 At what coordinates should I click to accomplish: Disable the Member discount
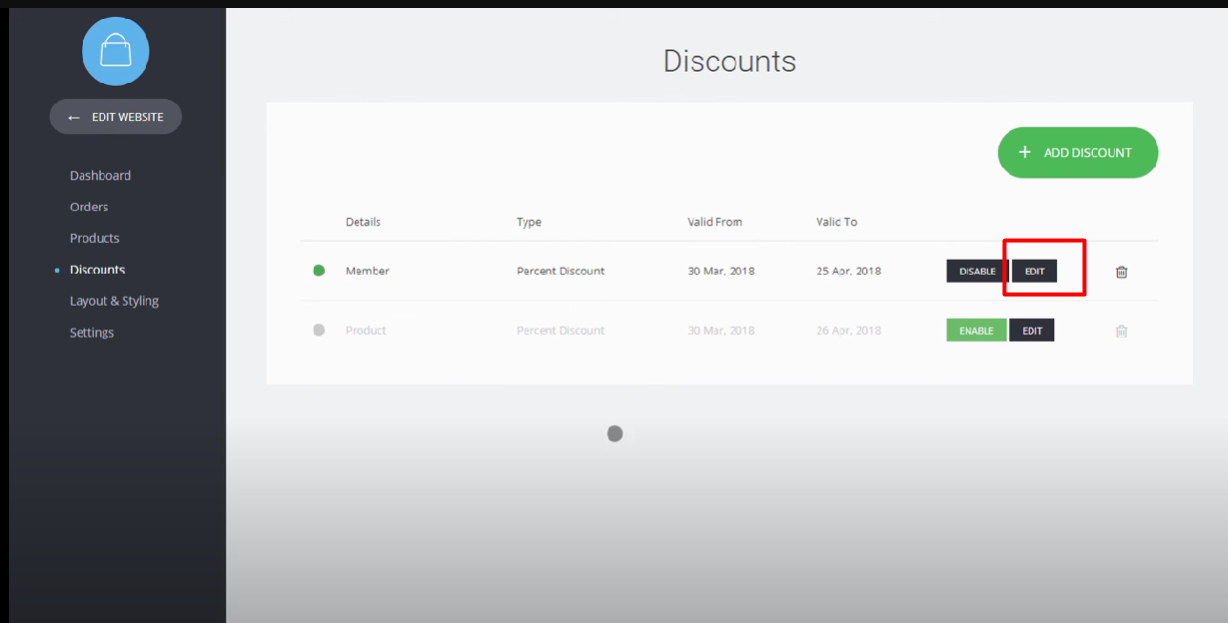tap(977, 271)
